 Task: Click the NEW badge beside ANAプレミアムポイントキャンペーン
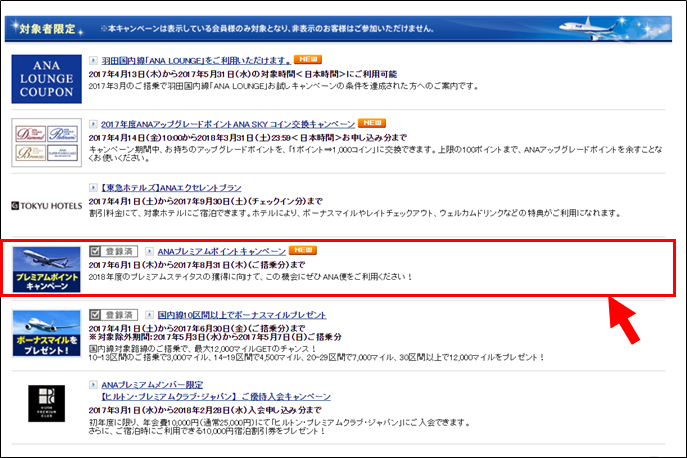click(303, 250)
